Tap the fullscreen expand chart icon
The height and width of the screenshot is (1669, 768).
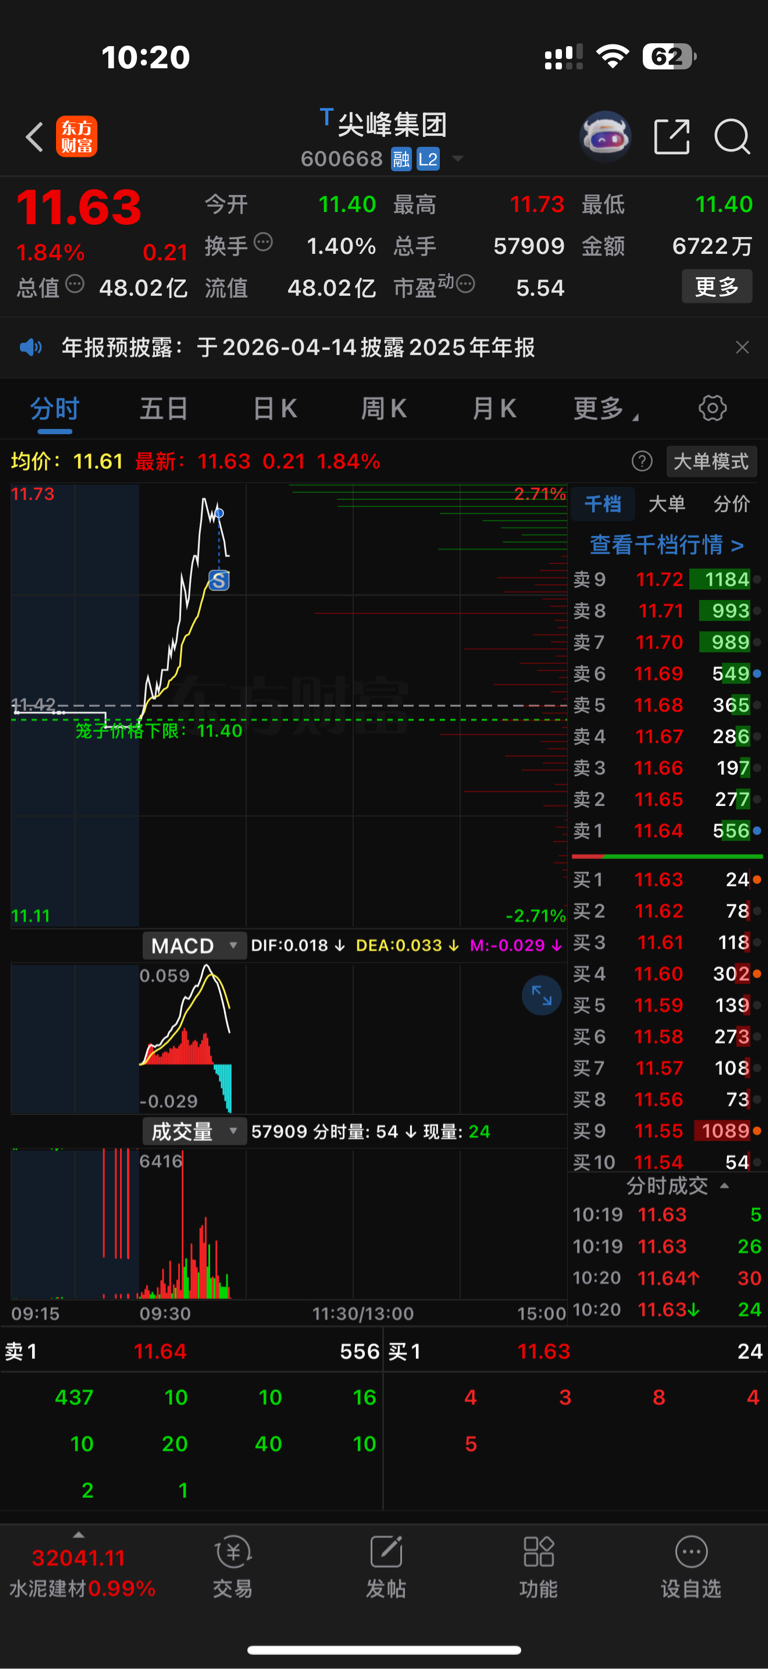pyautogui.click(x=542, y=995)
